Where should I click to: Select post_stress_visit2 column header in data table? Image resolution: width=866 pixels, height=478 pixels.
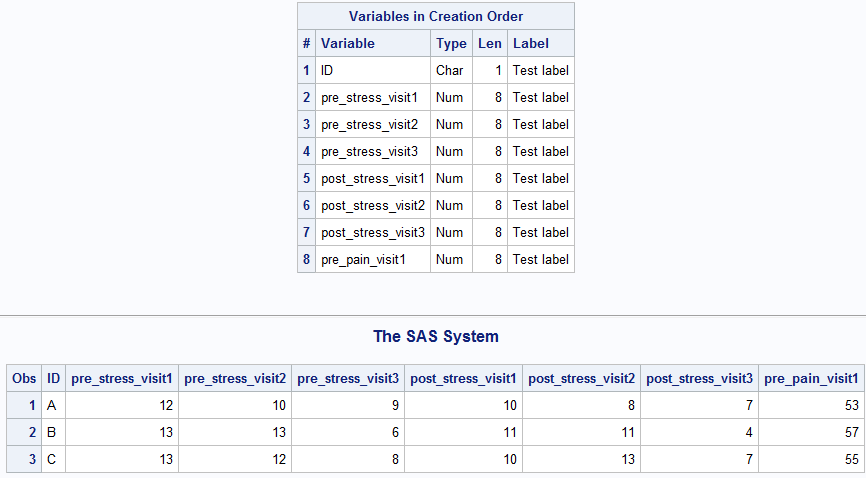[x=581, y=378]
